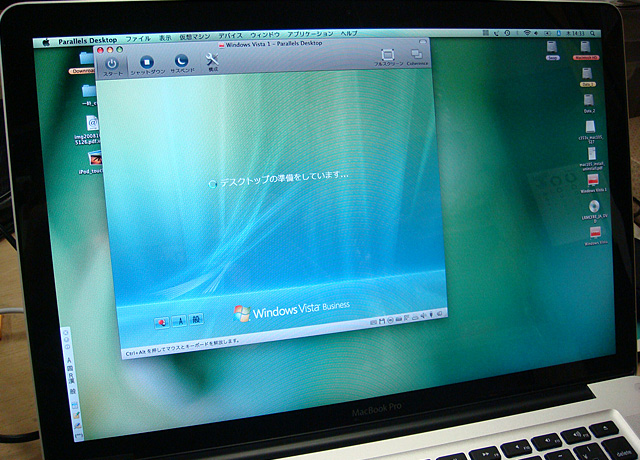Open the Apple menu
640x460 pixels.
46,42
